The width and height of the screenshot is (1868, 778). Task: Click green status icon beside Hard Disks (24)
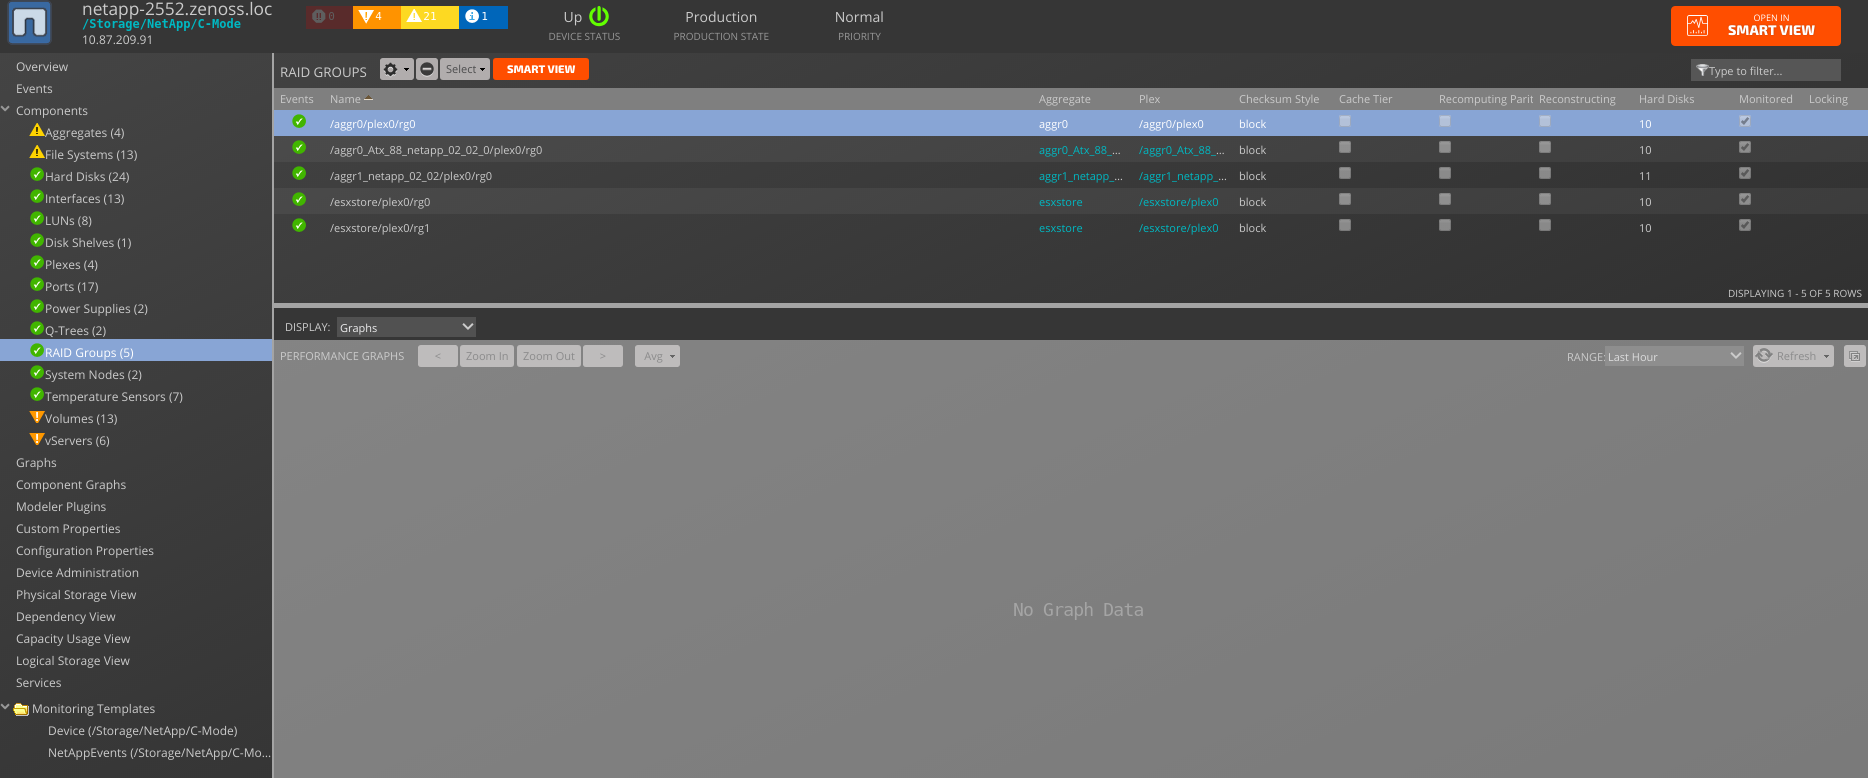point(37,175)
